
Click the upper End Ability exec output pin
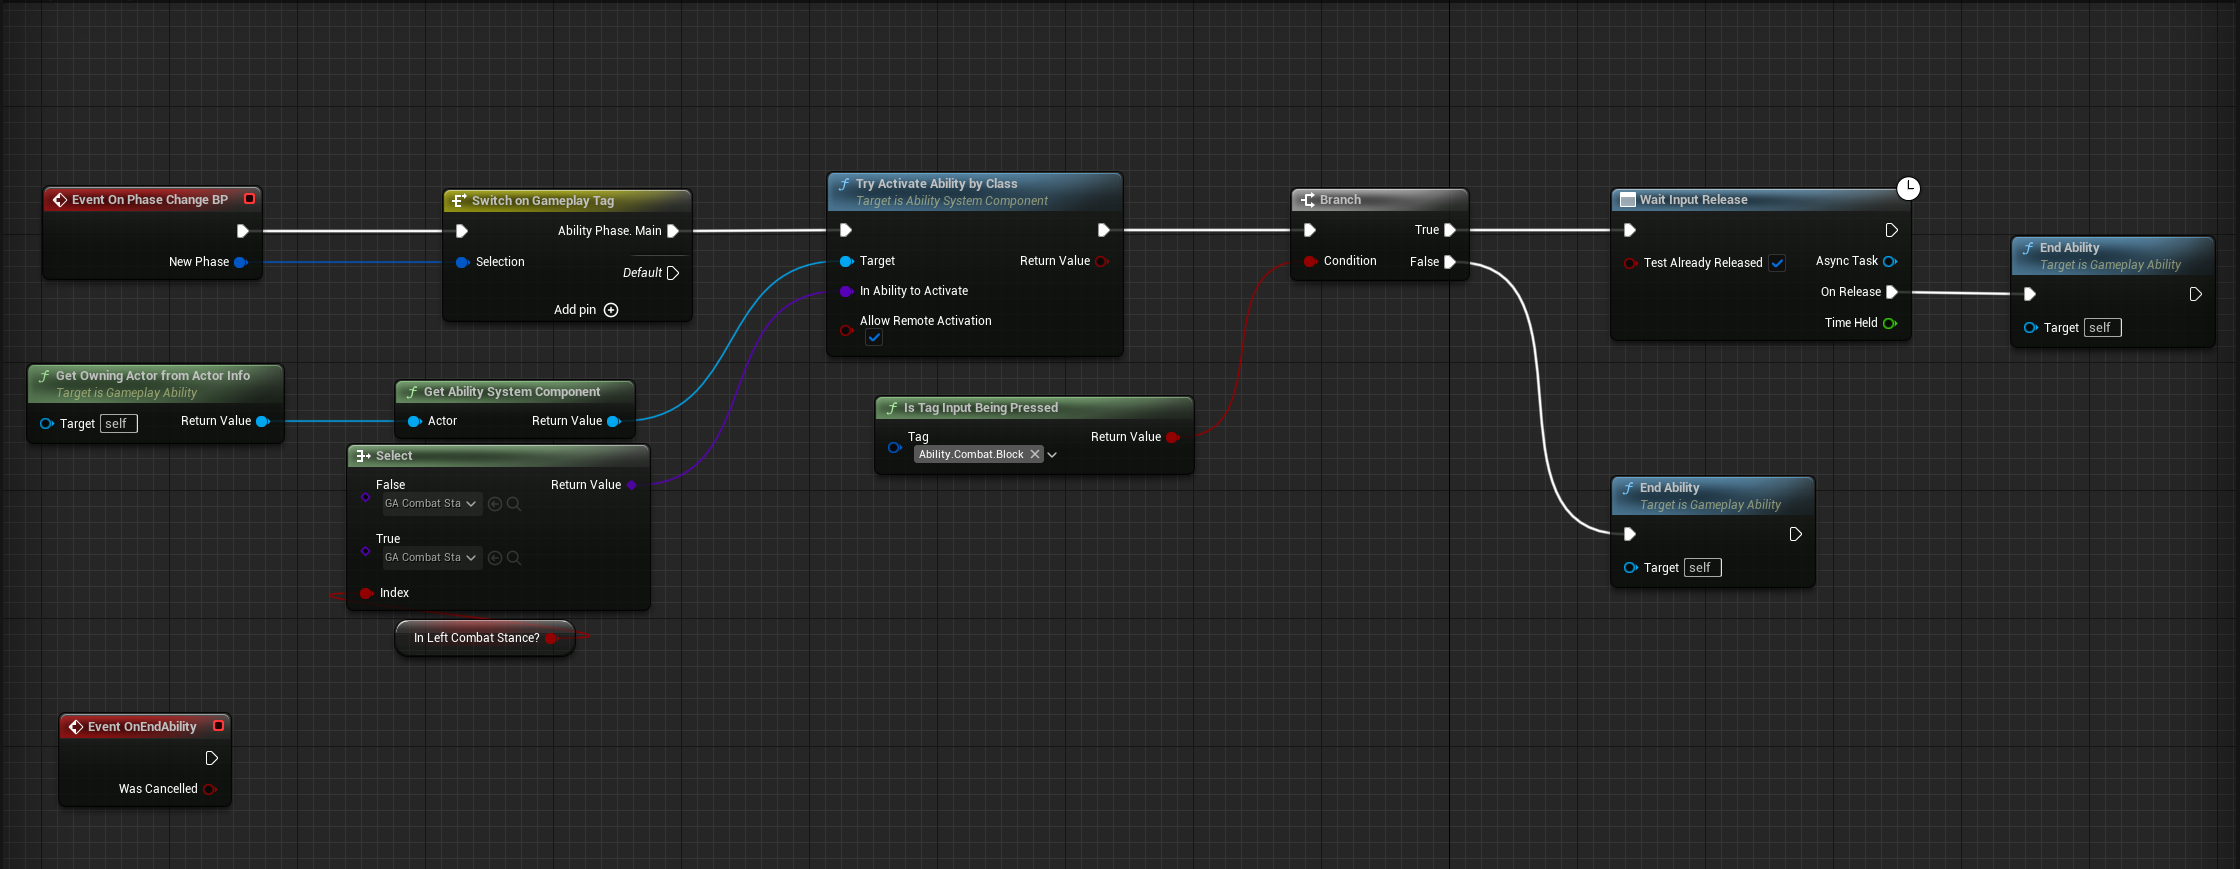coord(2195,294)
